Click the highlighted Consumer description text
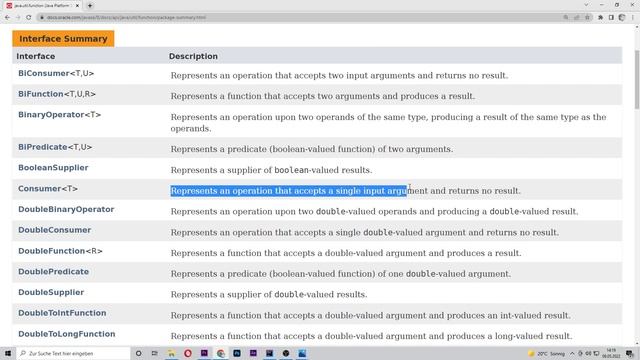This screenshot has height=360, width=640. coord(289,191)
